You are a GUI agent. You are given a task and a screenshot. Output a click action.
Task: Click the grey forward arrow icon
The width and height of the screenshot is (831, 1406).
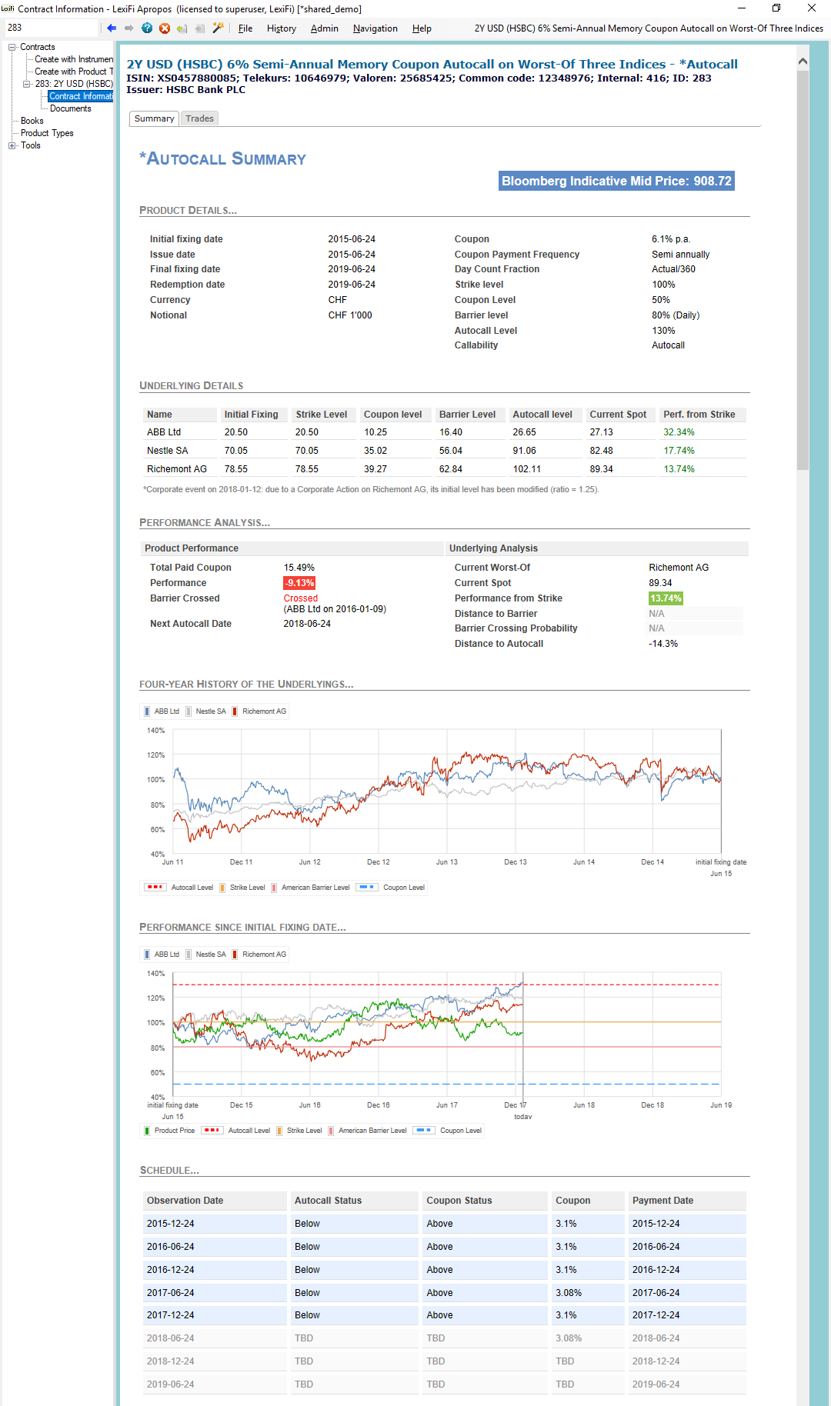click(x=129, y=28)
